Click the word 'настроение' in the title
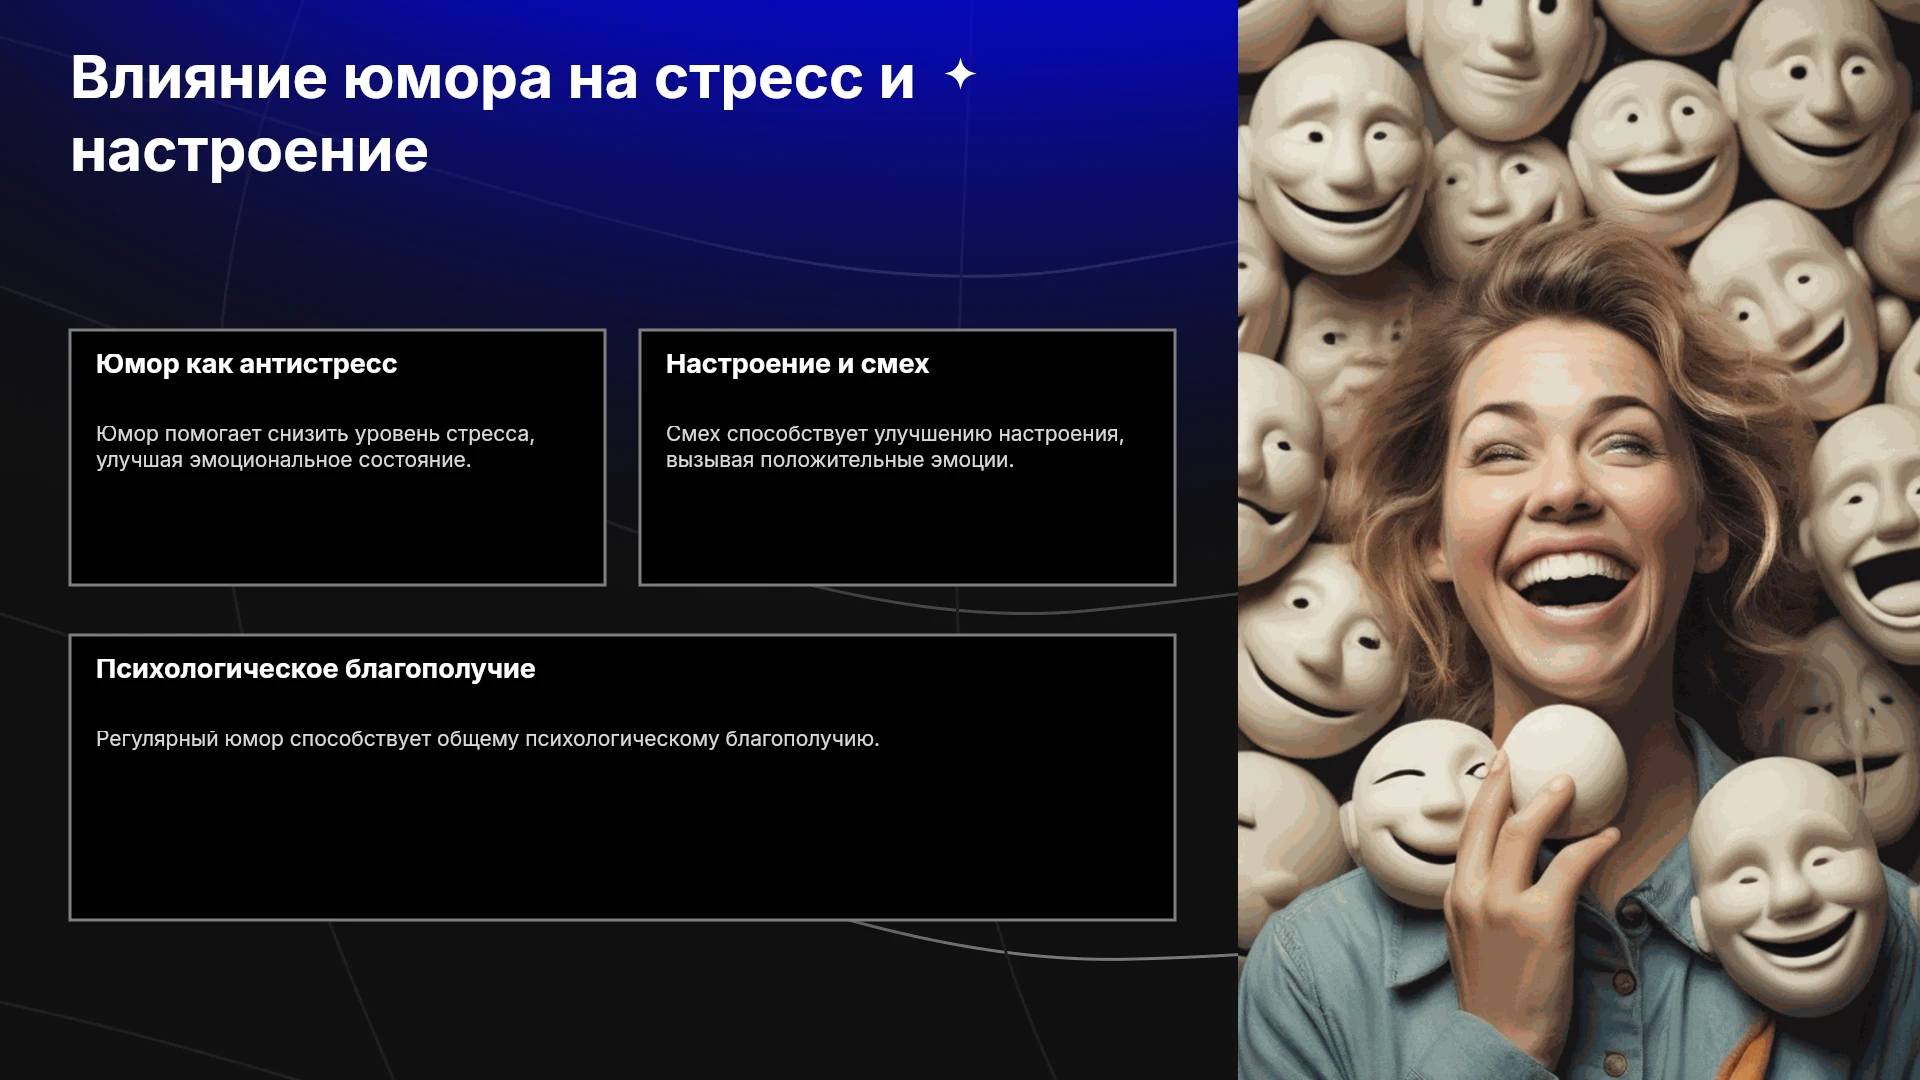The height and width of the screenshot is (1080, 1920). point(250,152)
